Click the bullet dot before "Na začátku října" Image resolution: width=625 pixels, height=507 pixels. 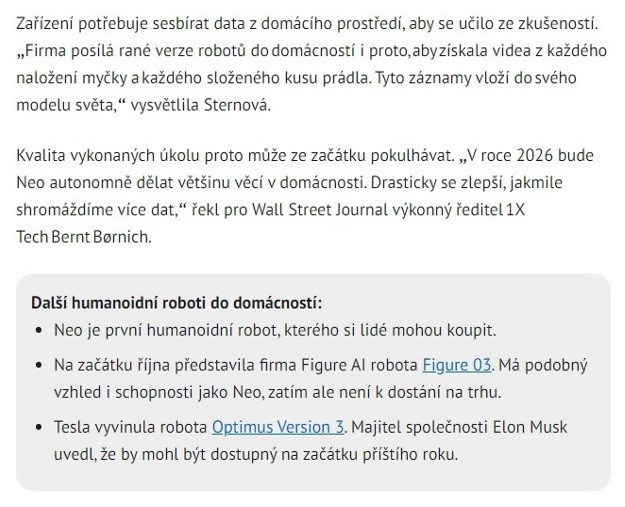pos(38,366)
